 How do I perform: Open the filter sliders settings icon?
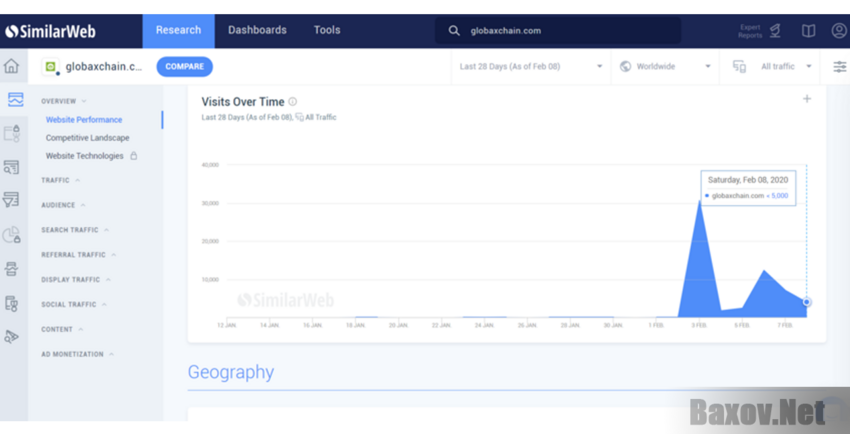pos(839,67)
